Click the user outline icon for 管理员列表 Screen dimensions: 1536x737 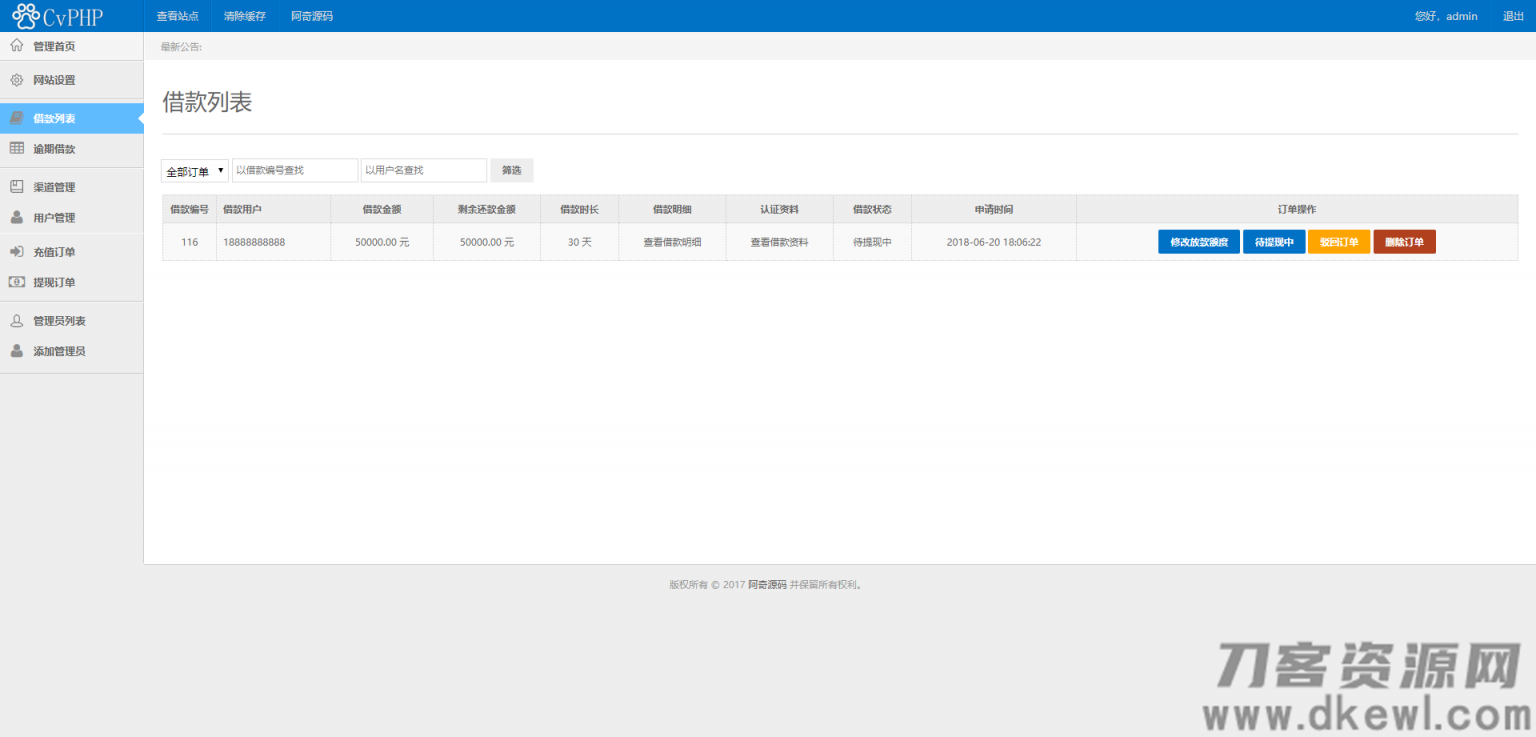pos(16,321)
